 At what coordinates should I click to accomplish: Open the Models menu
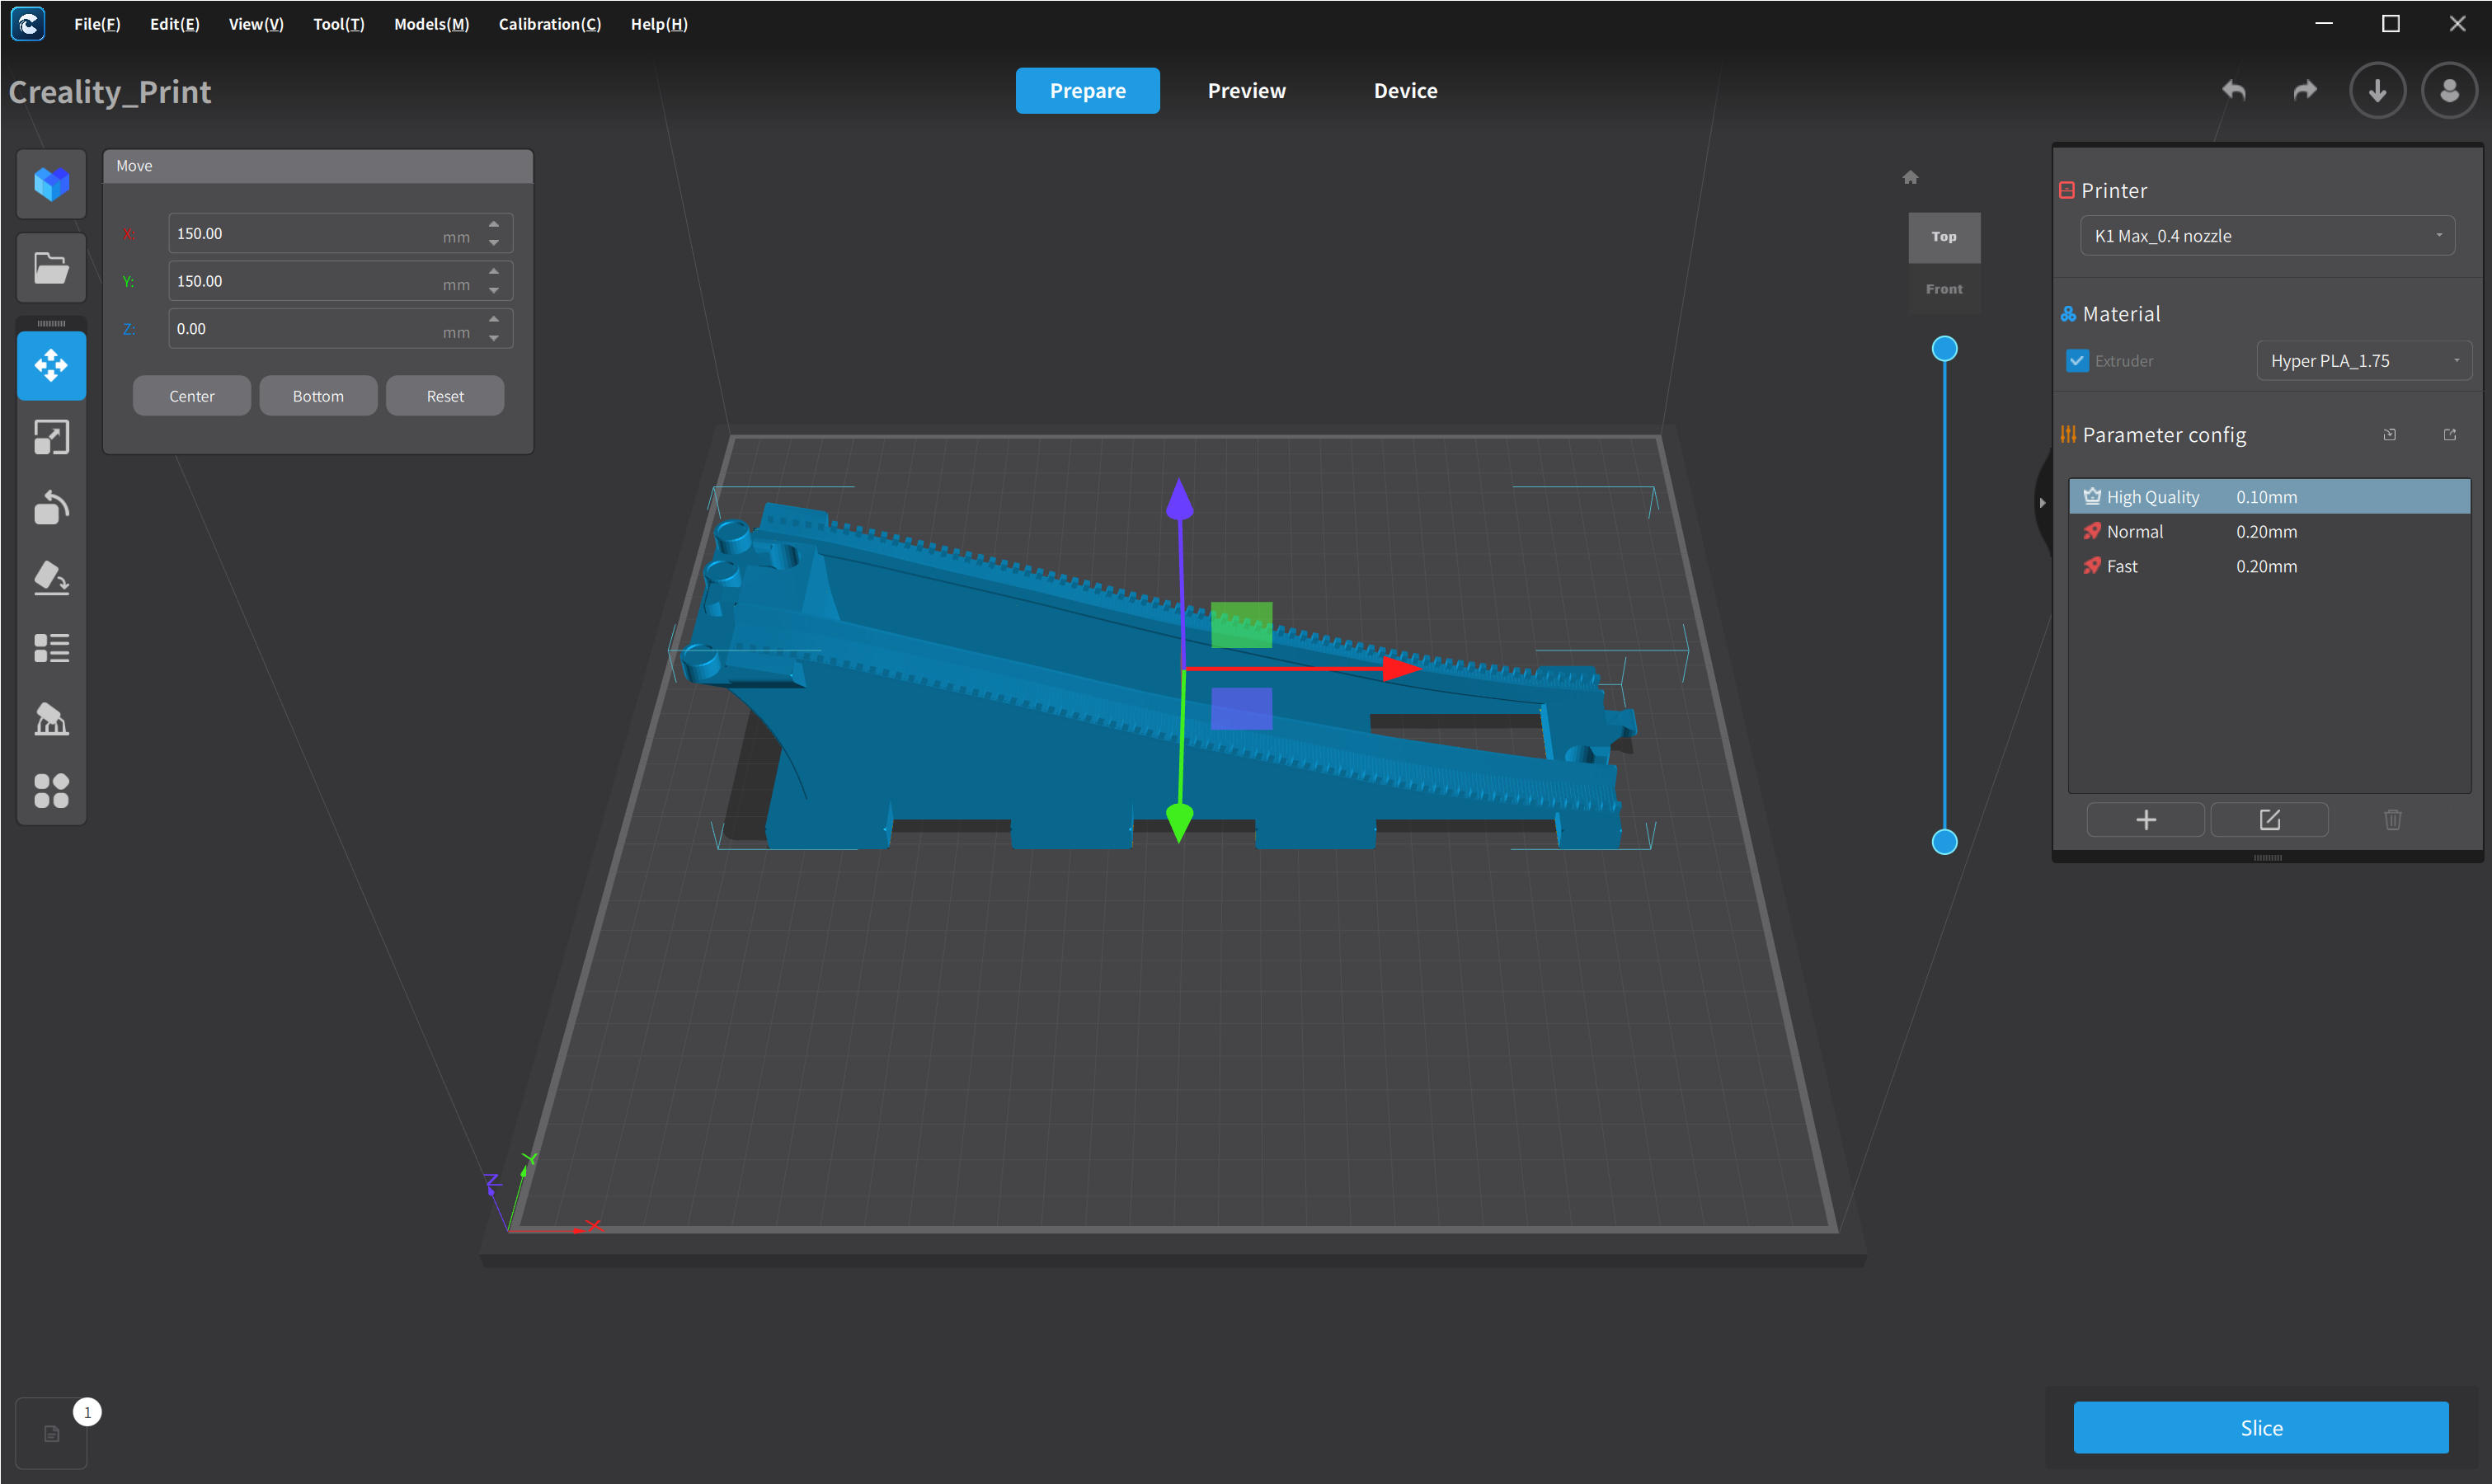pos(431,24)
